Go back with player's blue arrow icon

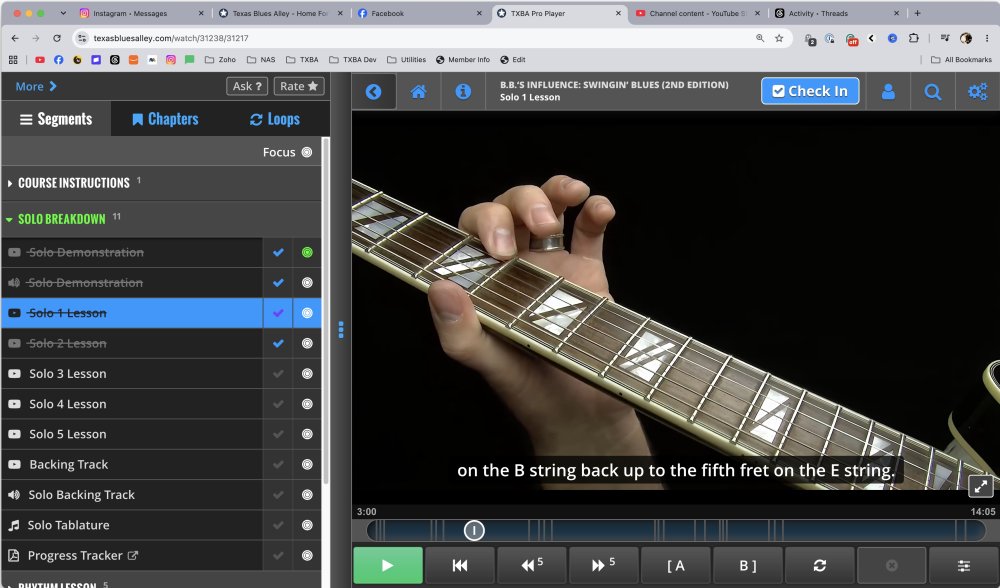373,92
